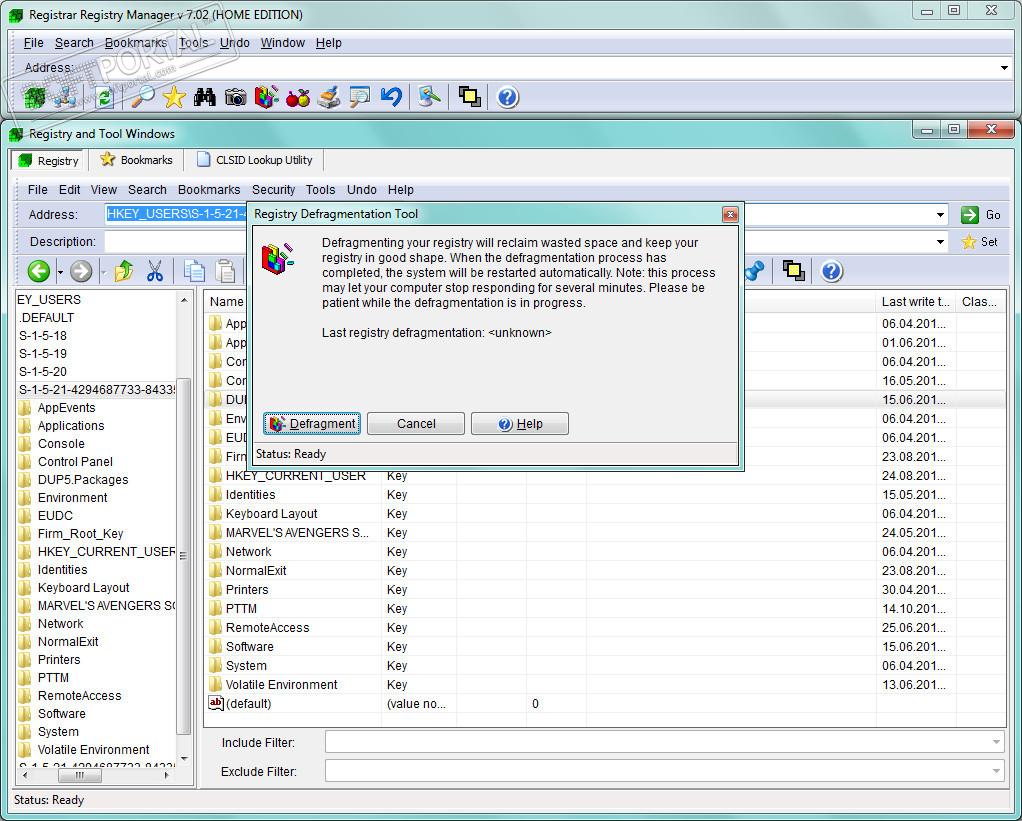Open the main window Address dropdown
This screenshot has width=1022, height=821.
pyautogui.click(x=1004, y=68)
